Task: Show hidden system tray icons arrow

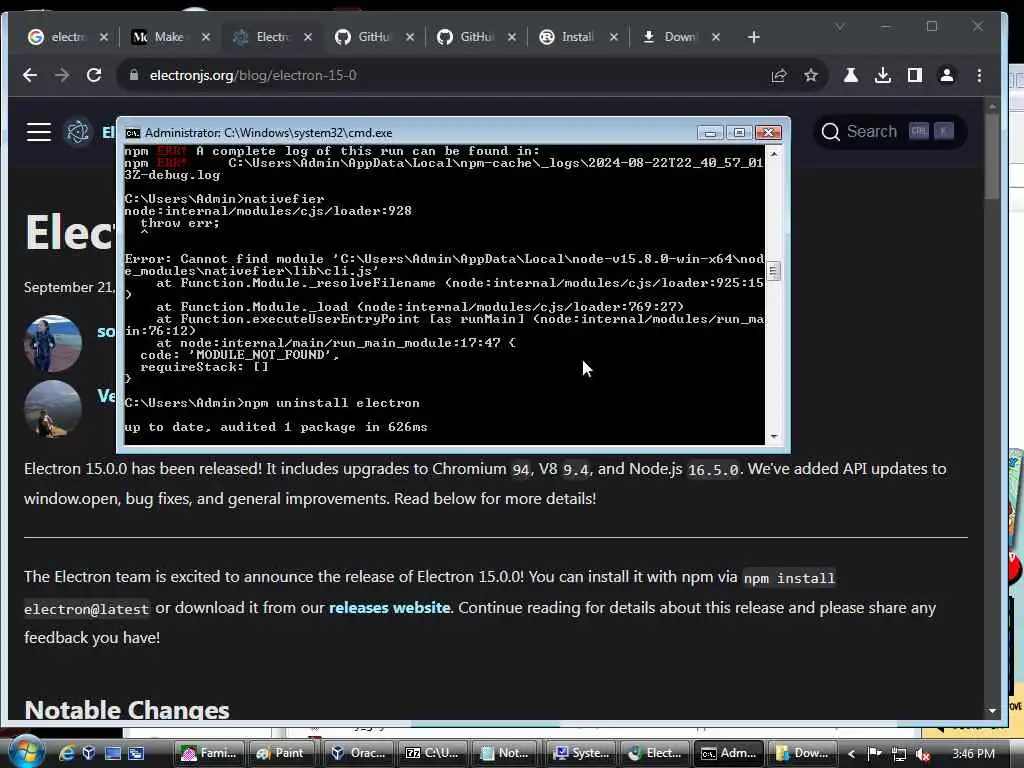Action: click(x=852, y=754)
